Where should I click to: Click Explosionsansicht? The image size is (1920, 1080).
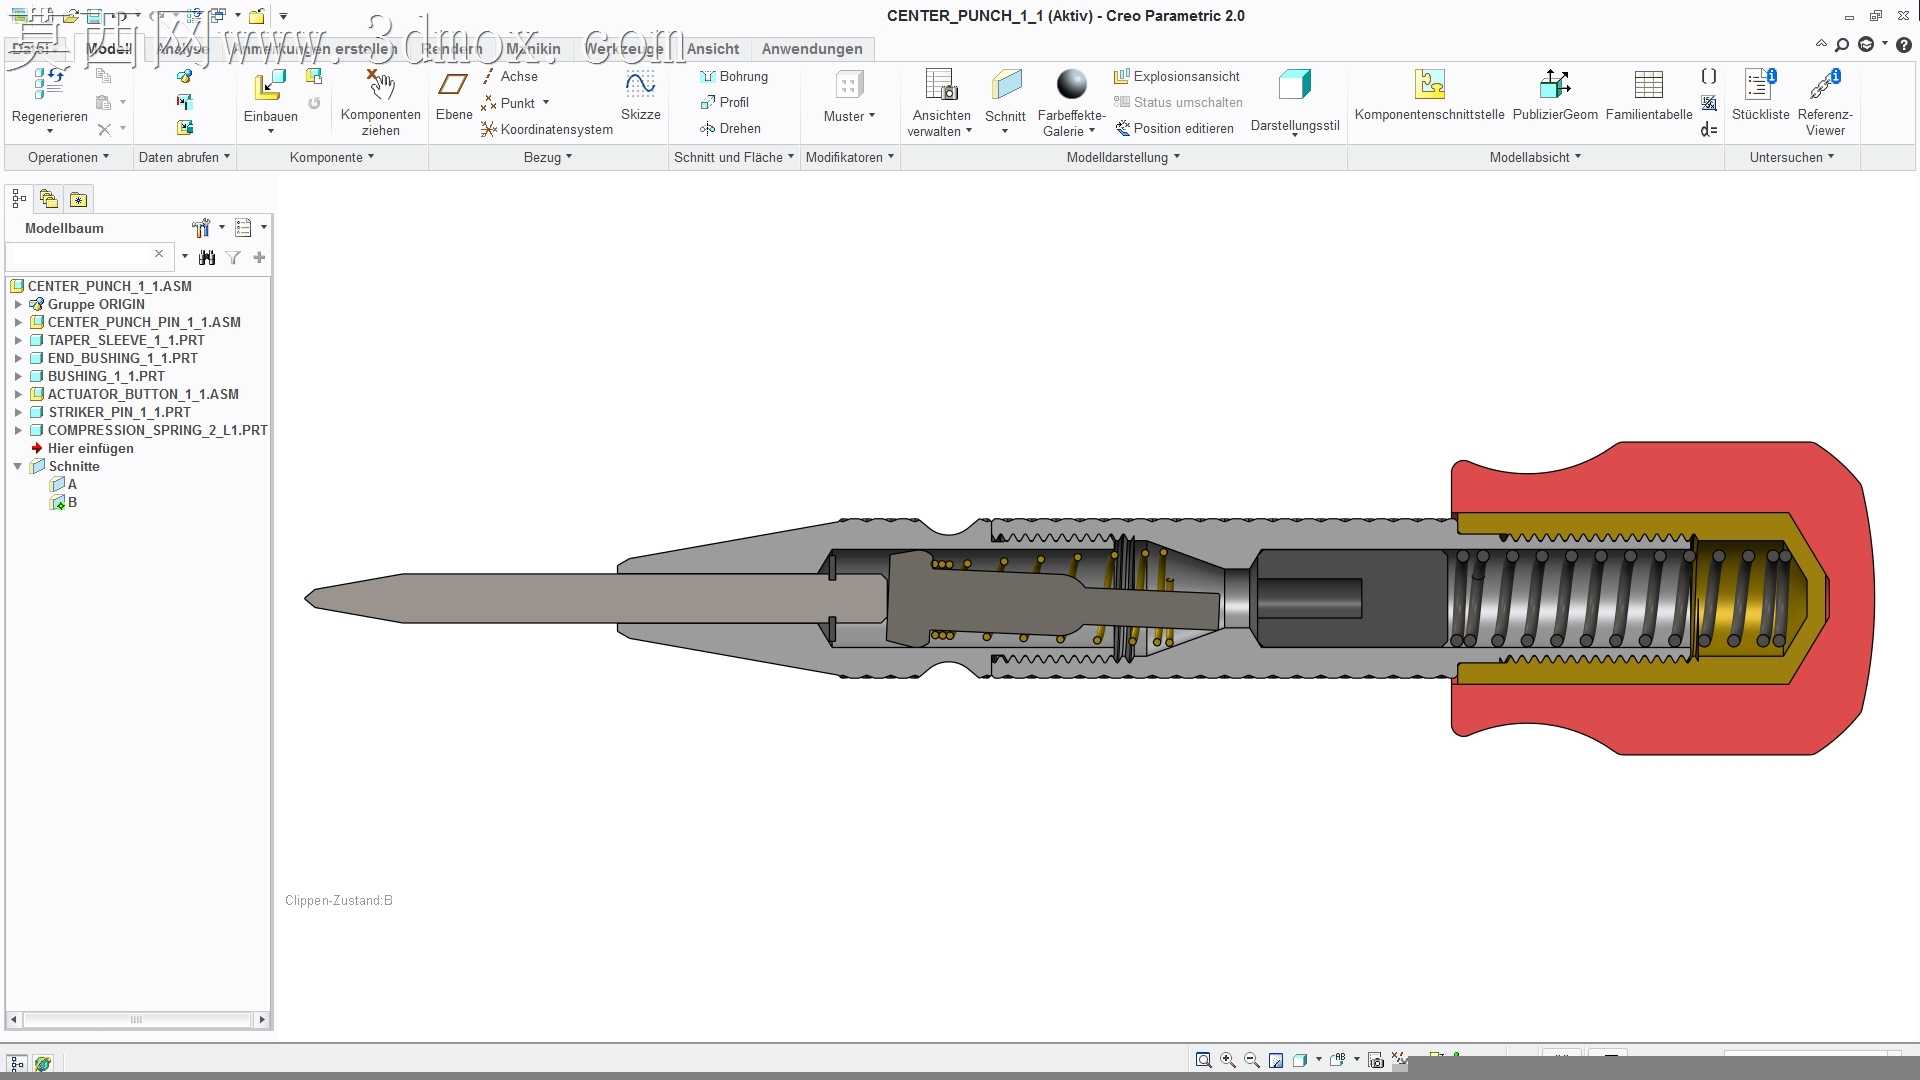(x=1177, y=76)
